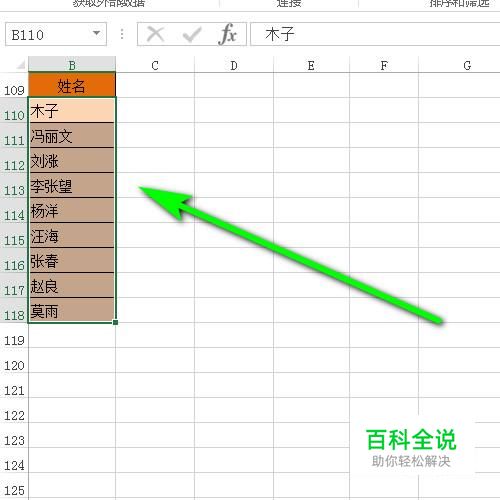Select column B header

(72, 64)
